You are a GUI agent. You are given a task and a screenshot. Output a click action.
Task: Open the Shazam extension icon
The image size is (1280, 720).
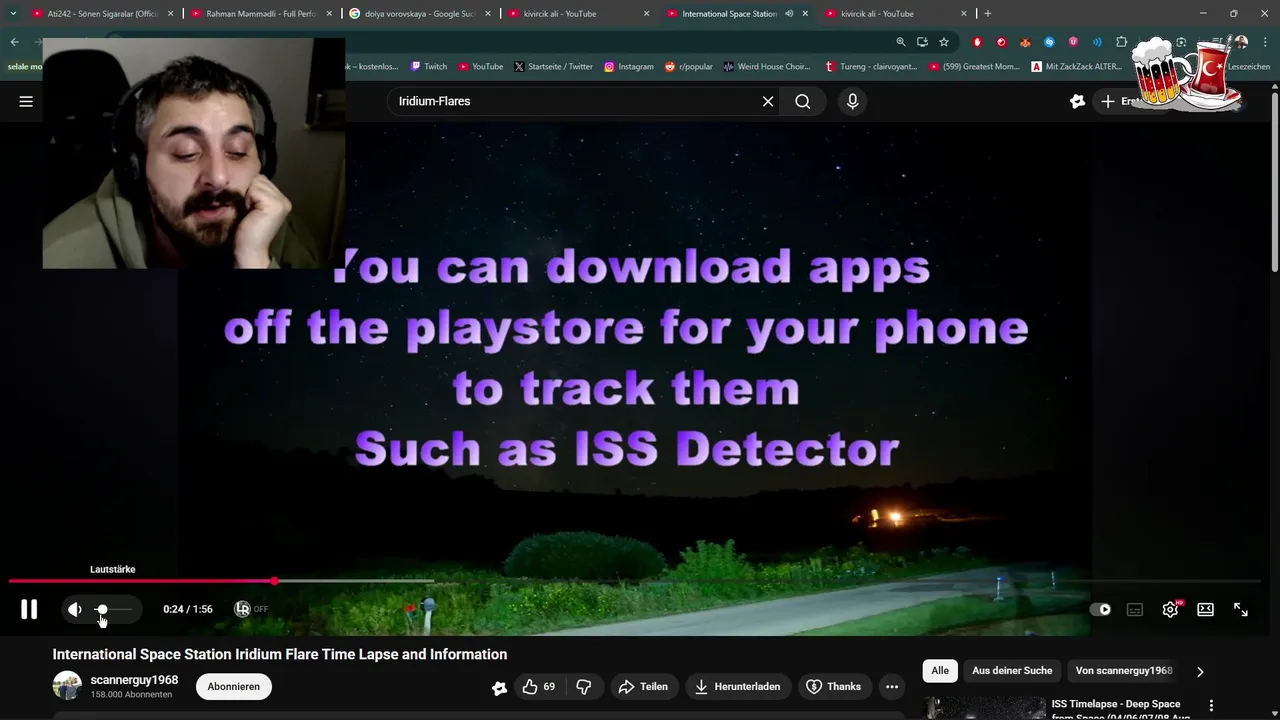point(1049,42)
